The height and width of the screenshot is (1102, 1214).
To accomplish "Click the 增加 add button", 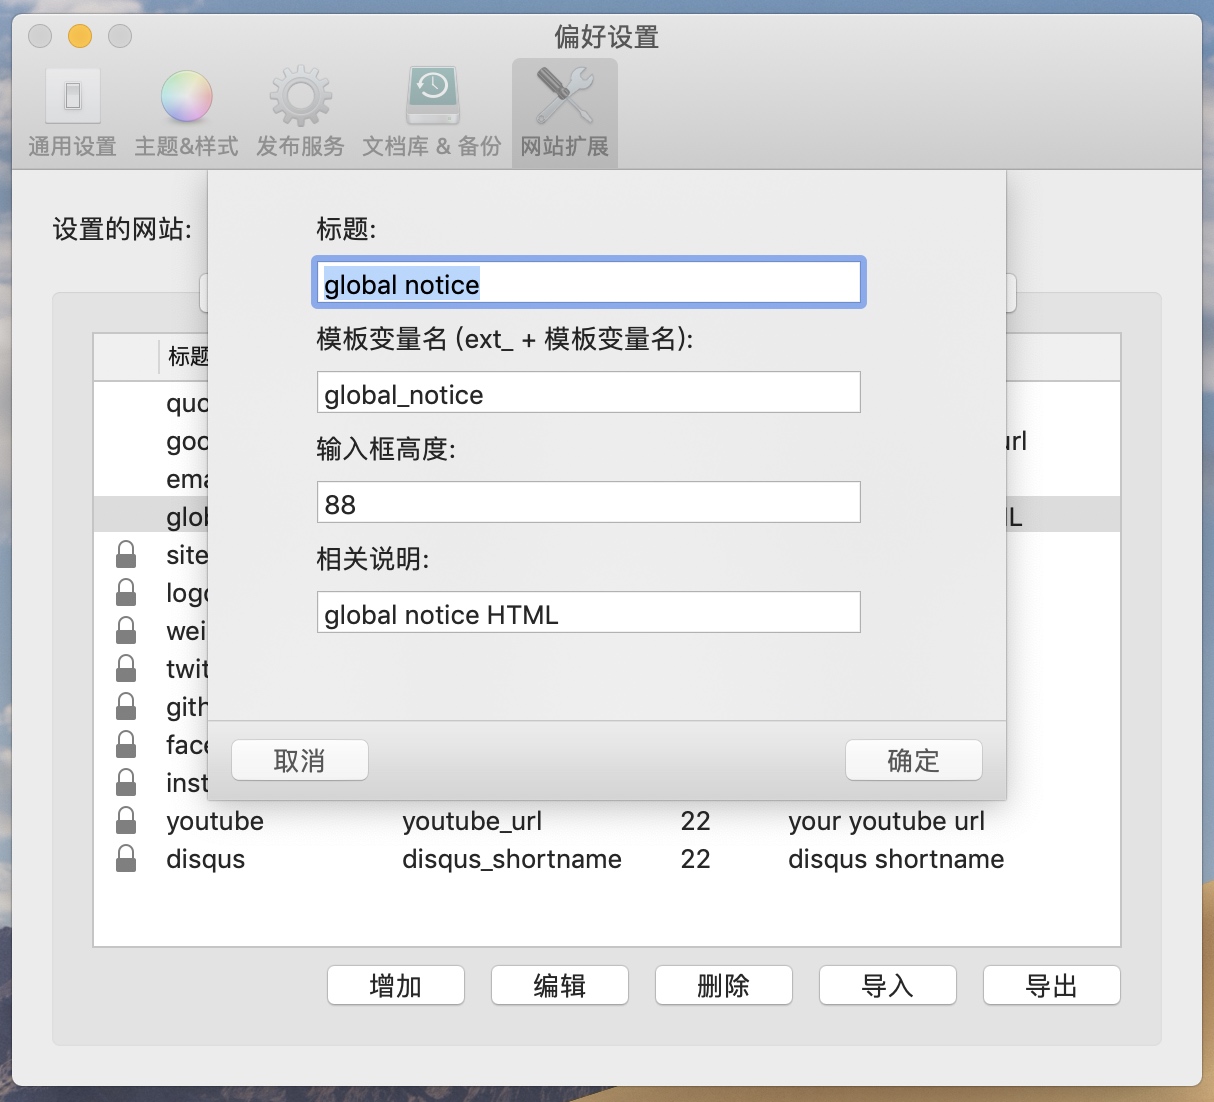I will [x=395, y=986].
